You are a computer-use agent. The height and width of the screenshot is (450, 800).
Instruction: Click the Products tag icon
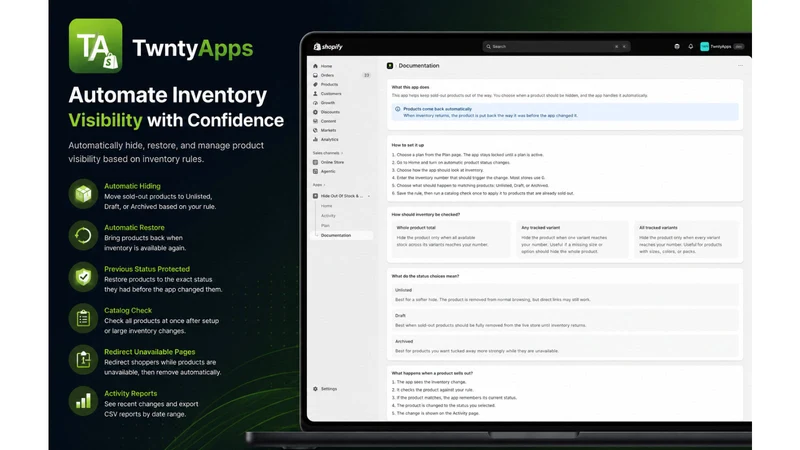click(315, 84)
